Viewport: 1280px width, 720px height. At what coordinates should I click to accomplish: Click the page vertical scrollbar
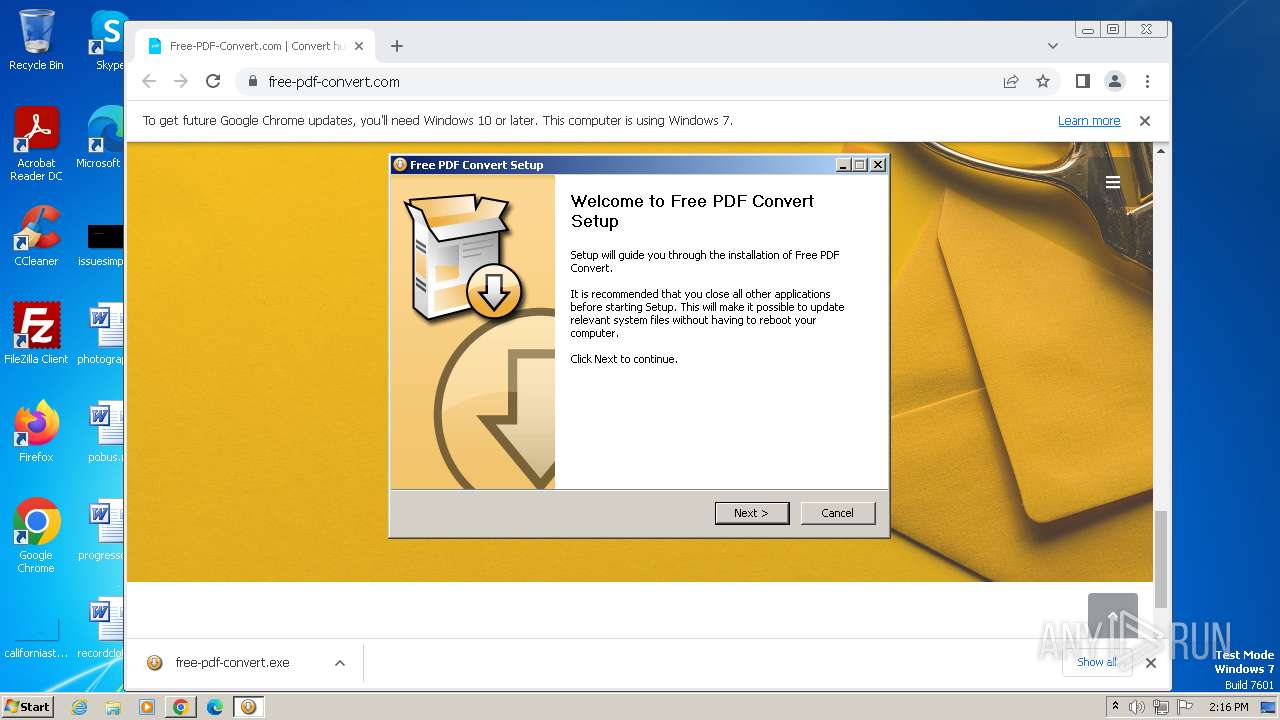coord(1161,559)
